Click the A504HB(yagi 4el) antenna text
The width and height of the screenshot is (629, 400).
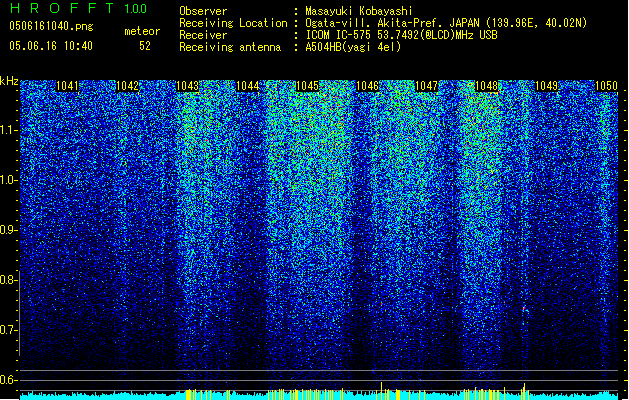point(353,47)
